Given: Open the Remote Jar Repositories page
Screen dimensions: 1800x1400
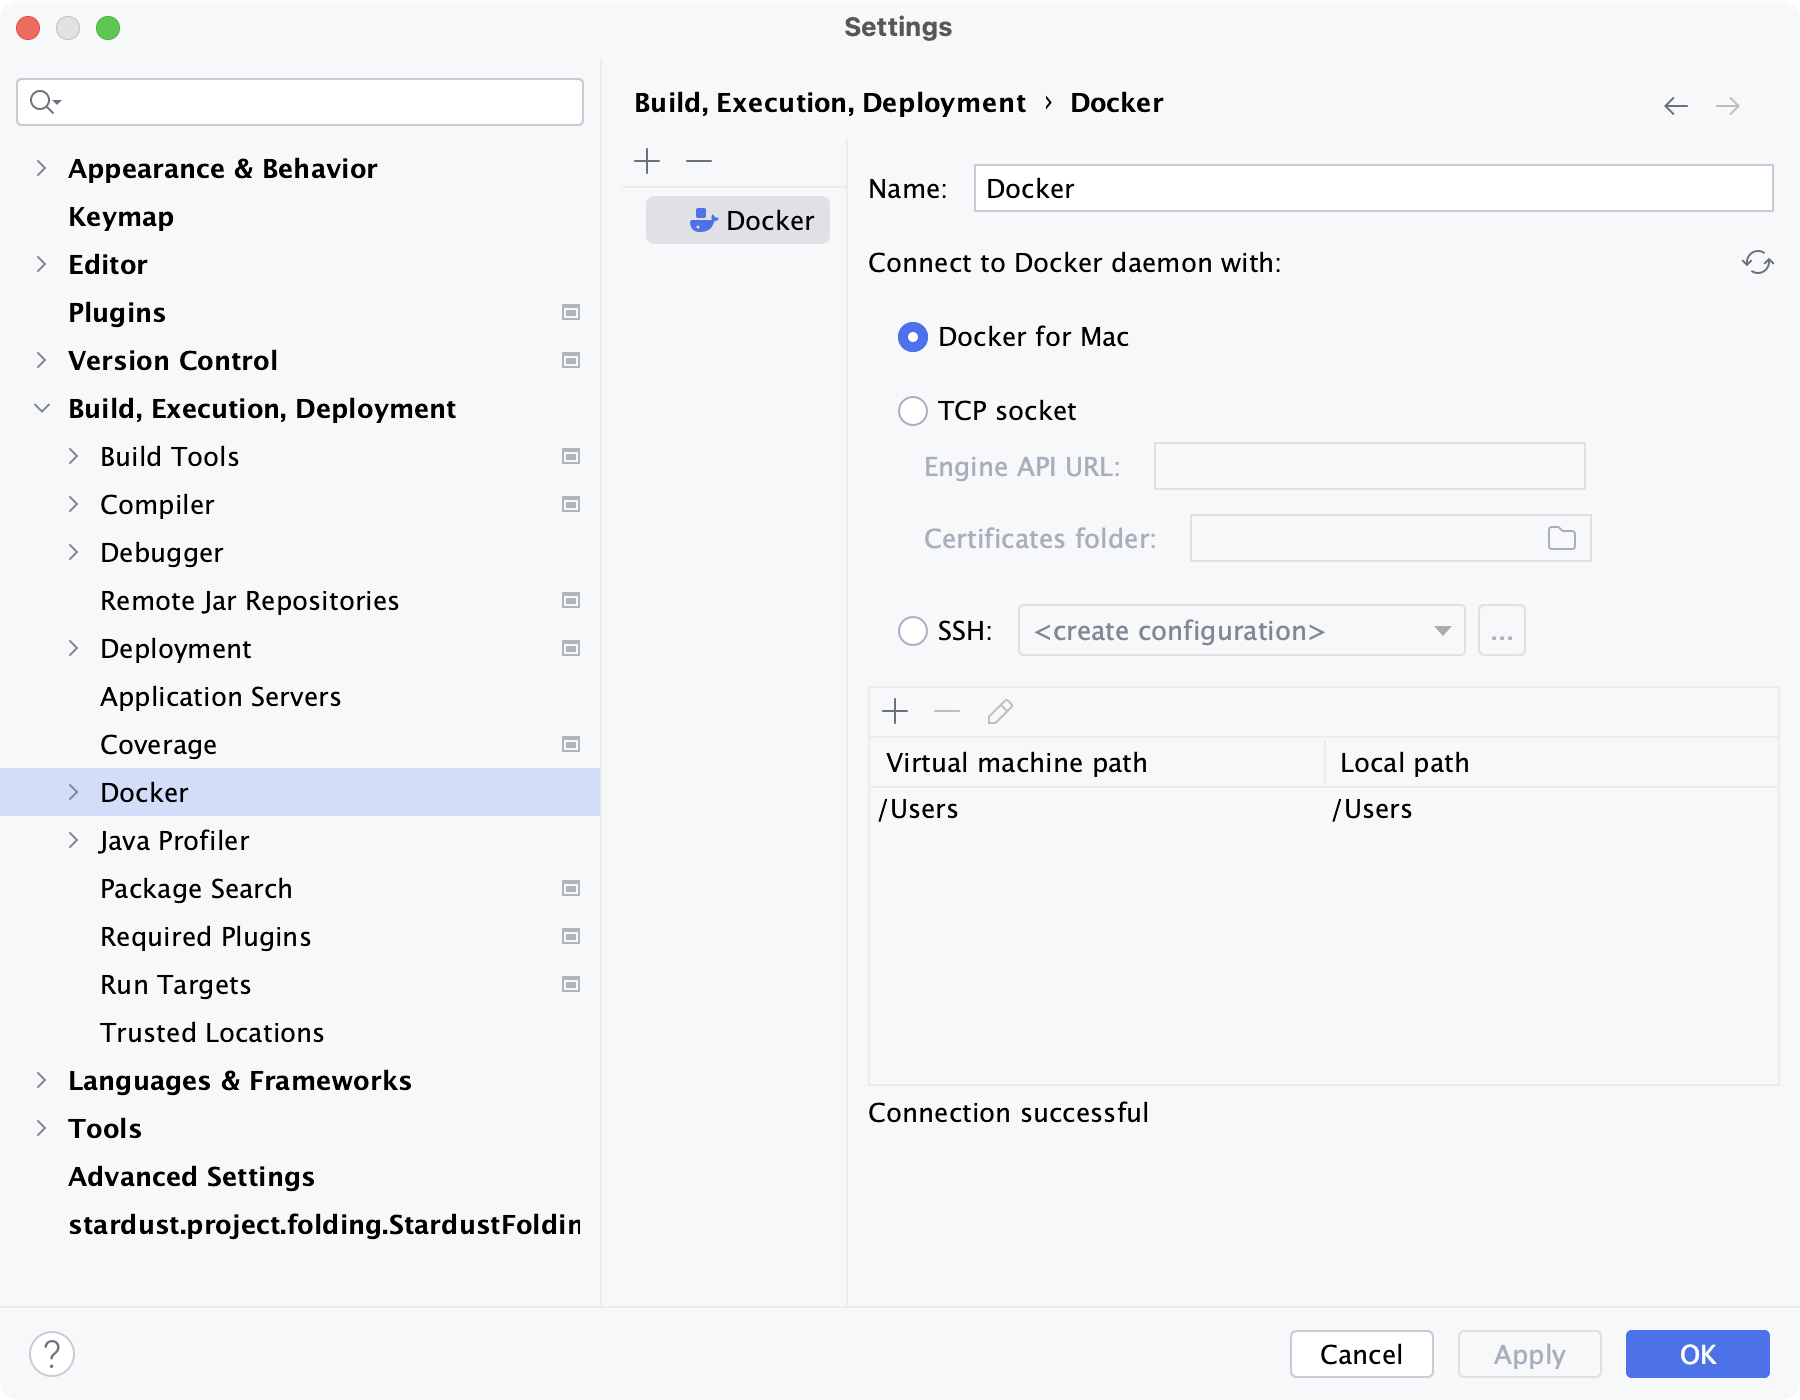Looking at the screenshot, I should pos(249,601).
